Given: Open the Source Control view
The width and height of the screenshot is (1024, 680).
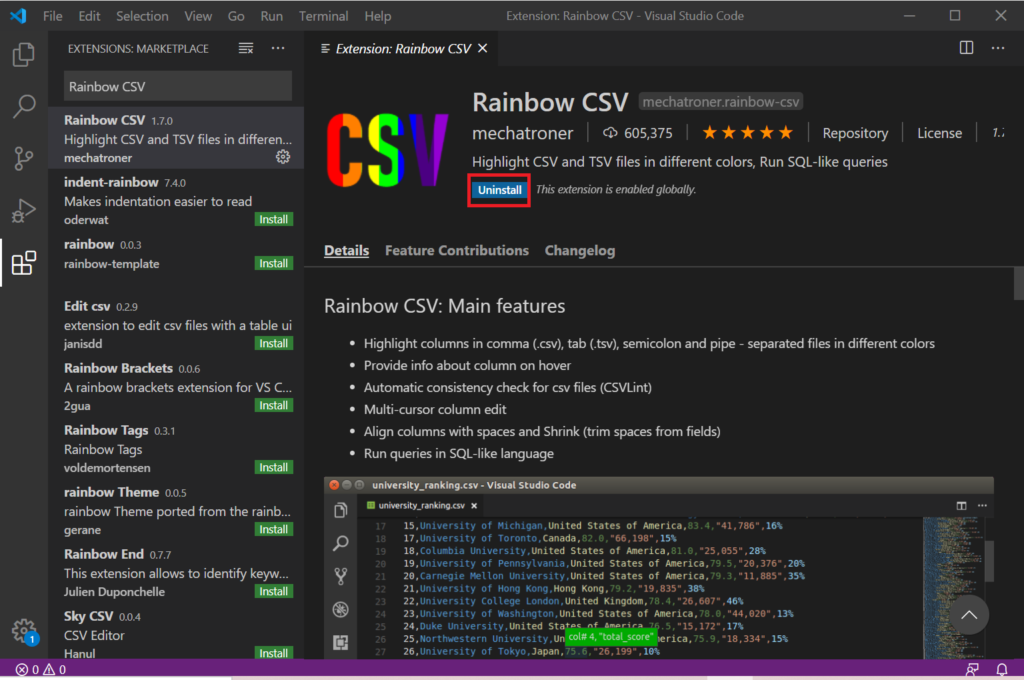Looking at the screenshot, I should (24, 158).
